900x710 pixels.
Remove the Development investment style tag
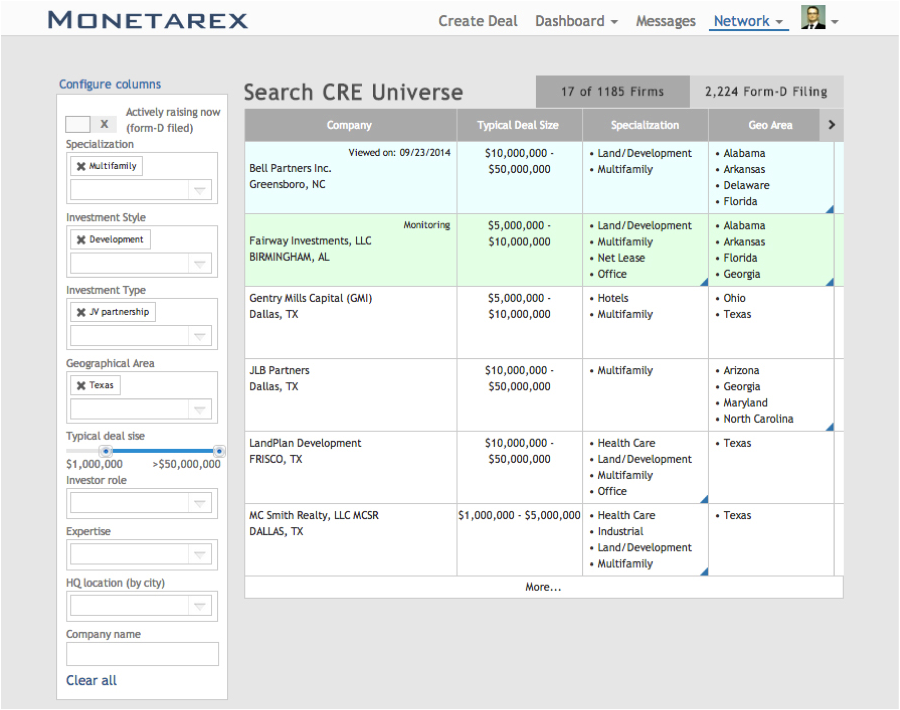(x=81, y=240)
